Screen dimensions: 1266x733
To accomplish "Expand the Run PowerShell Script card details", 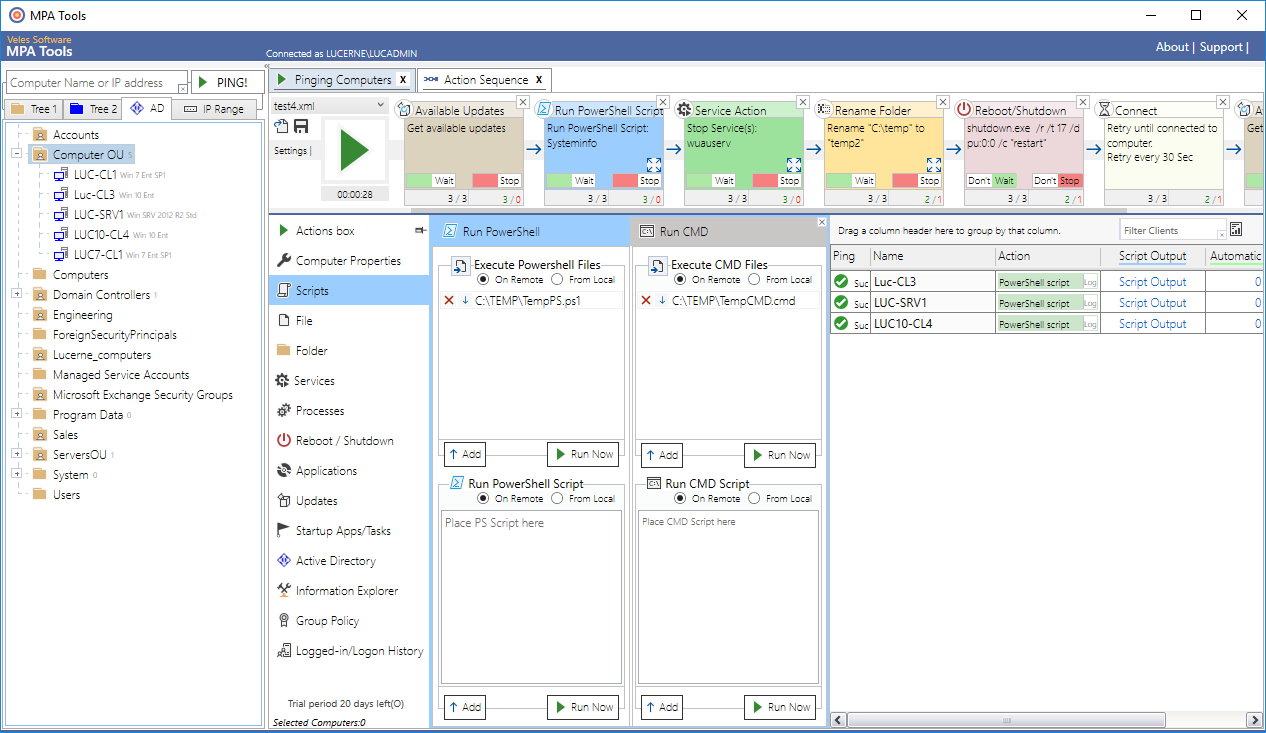I will [653, 165].
